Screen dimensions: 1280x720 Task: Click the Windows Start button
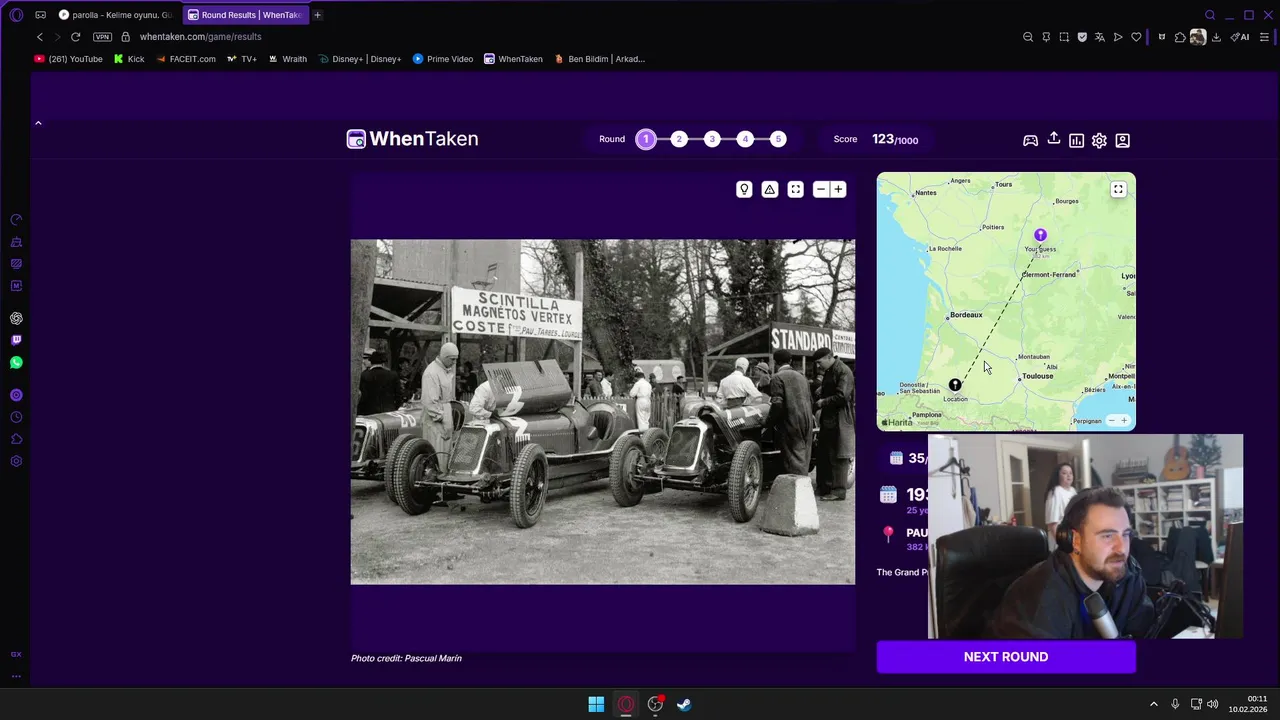coord(596,704)
